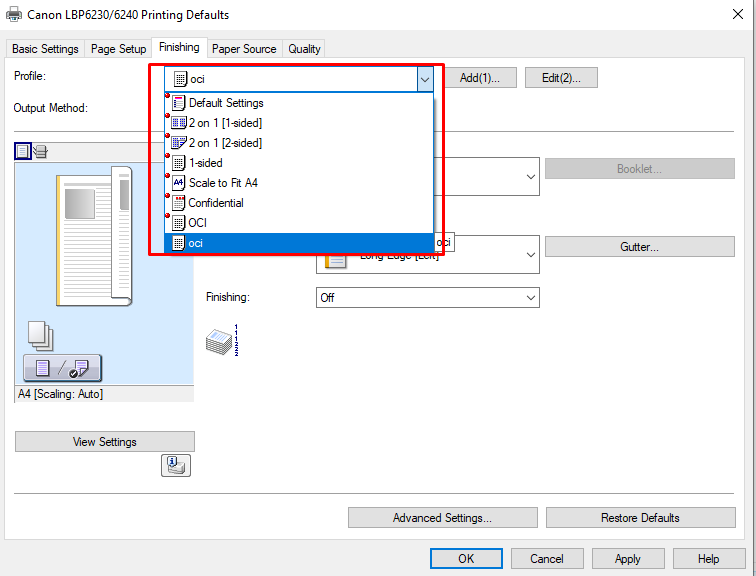Open Help for the printer dialog

click(x=709, y=559)
